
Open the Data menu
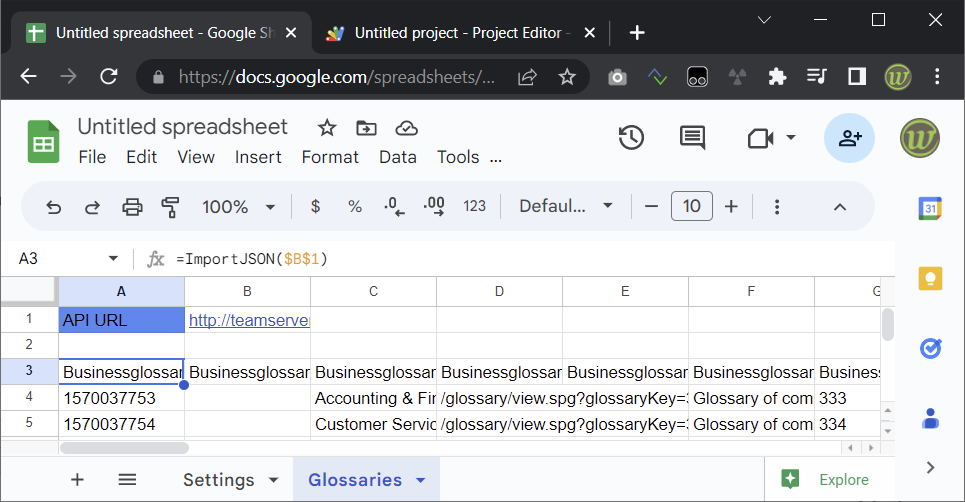click(398, 157)
